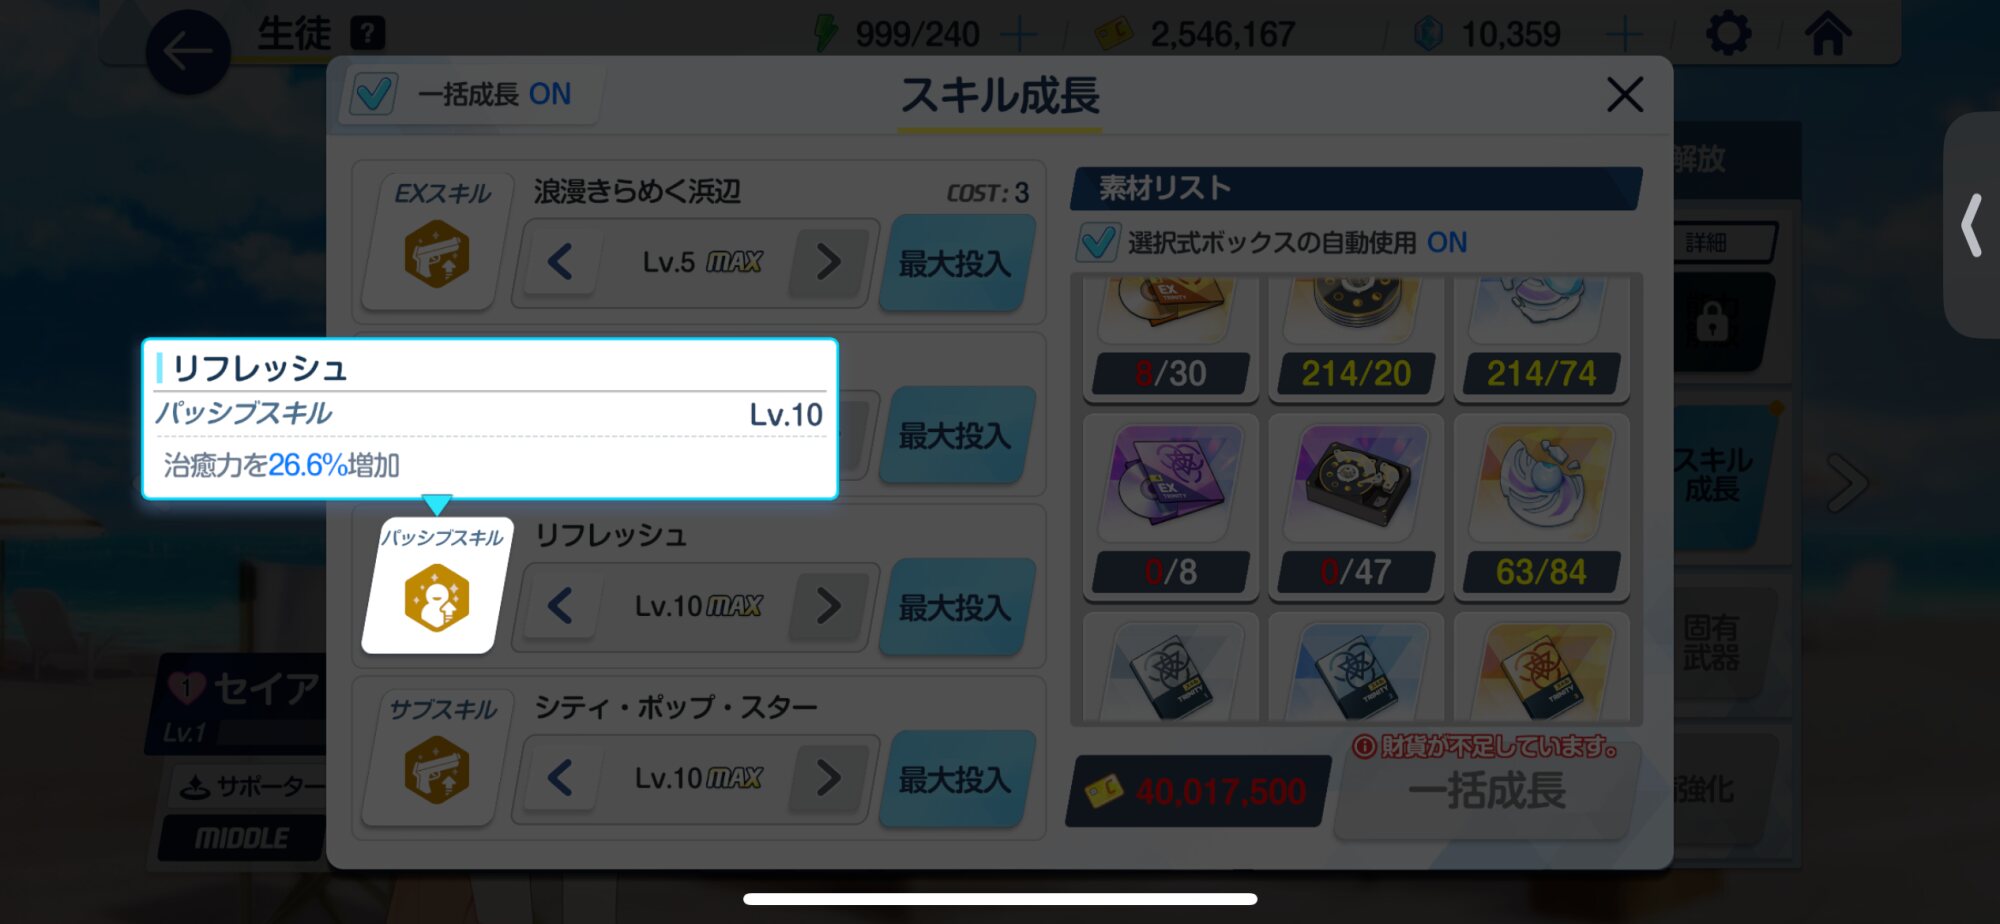Go back using the arrow icon
Viewport: 2000px width, 924px height.
point(188,52)
